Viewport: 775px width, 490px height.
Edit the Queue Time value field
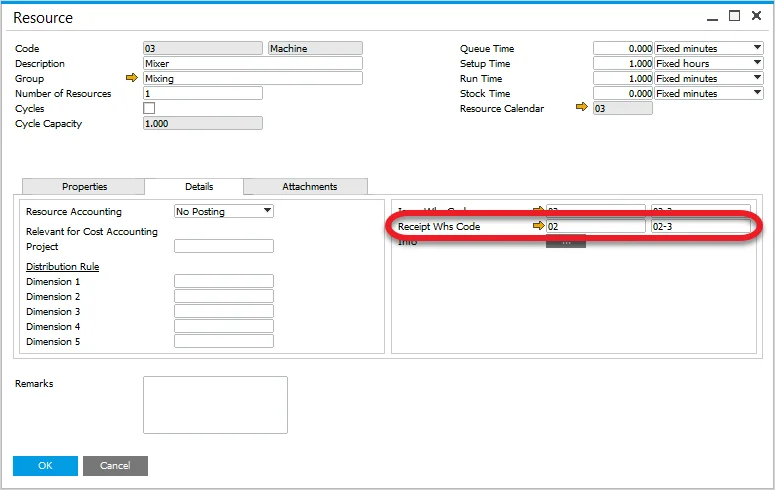[623, 48]
